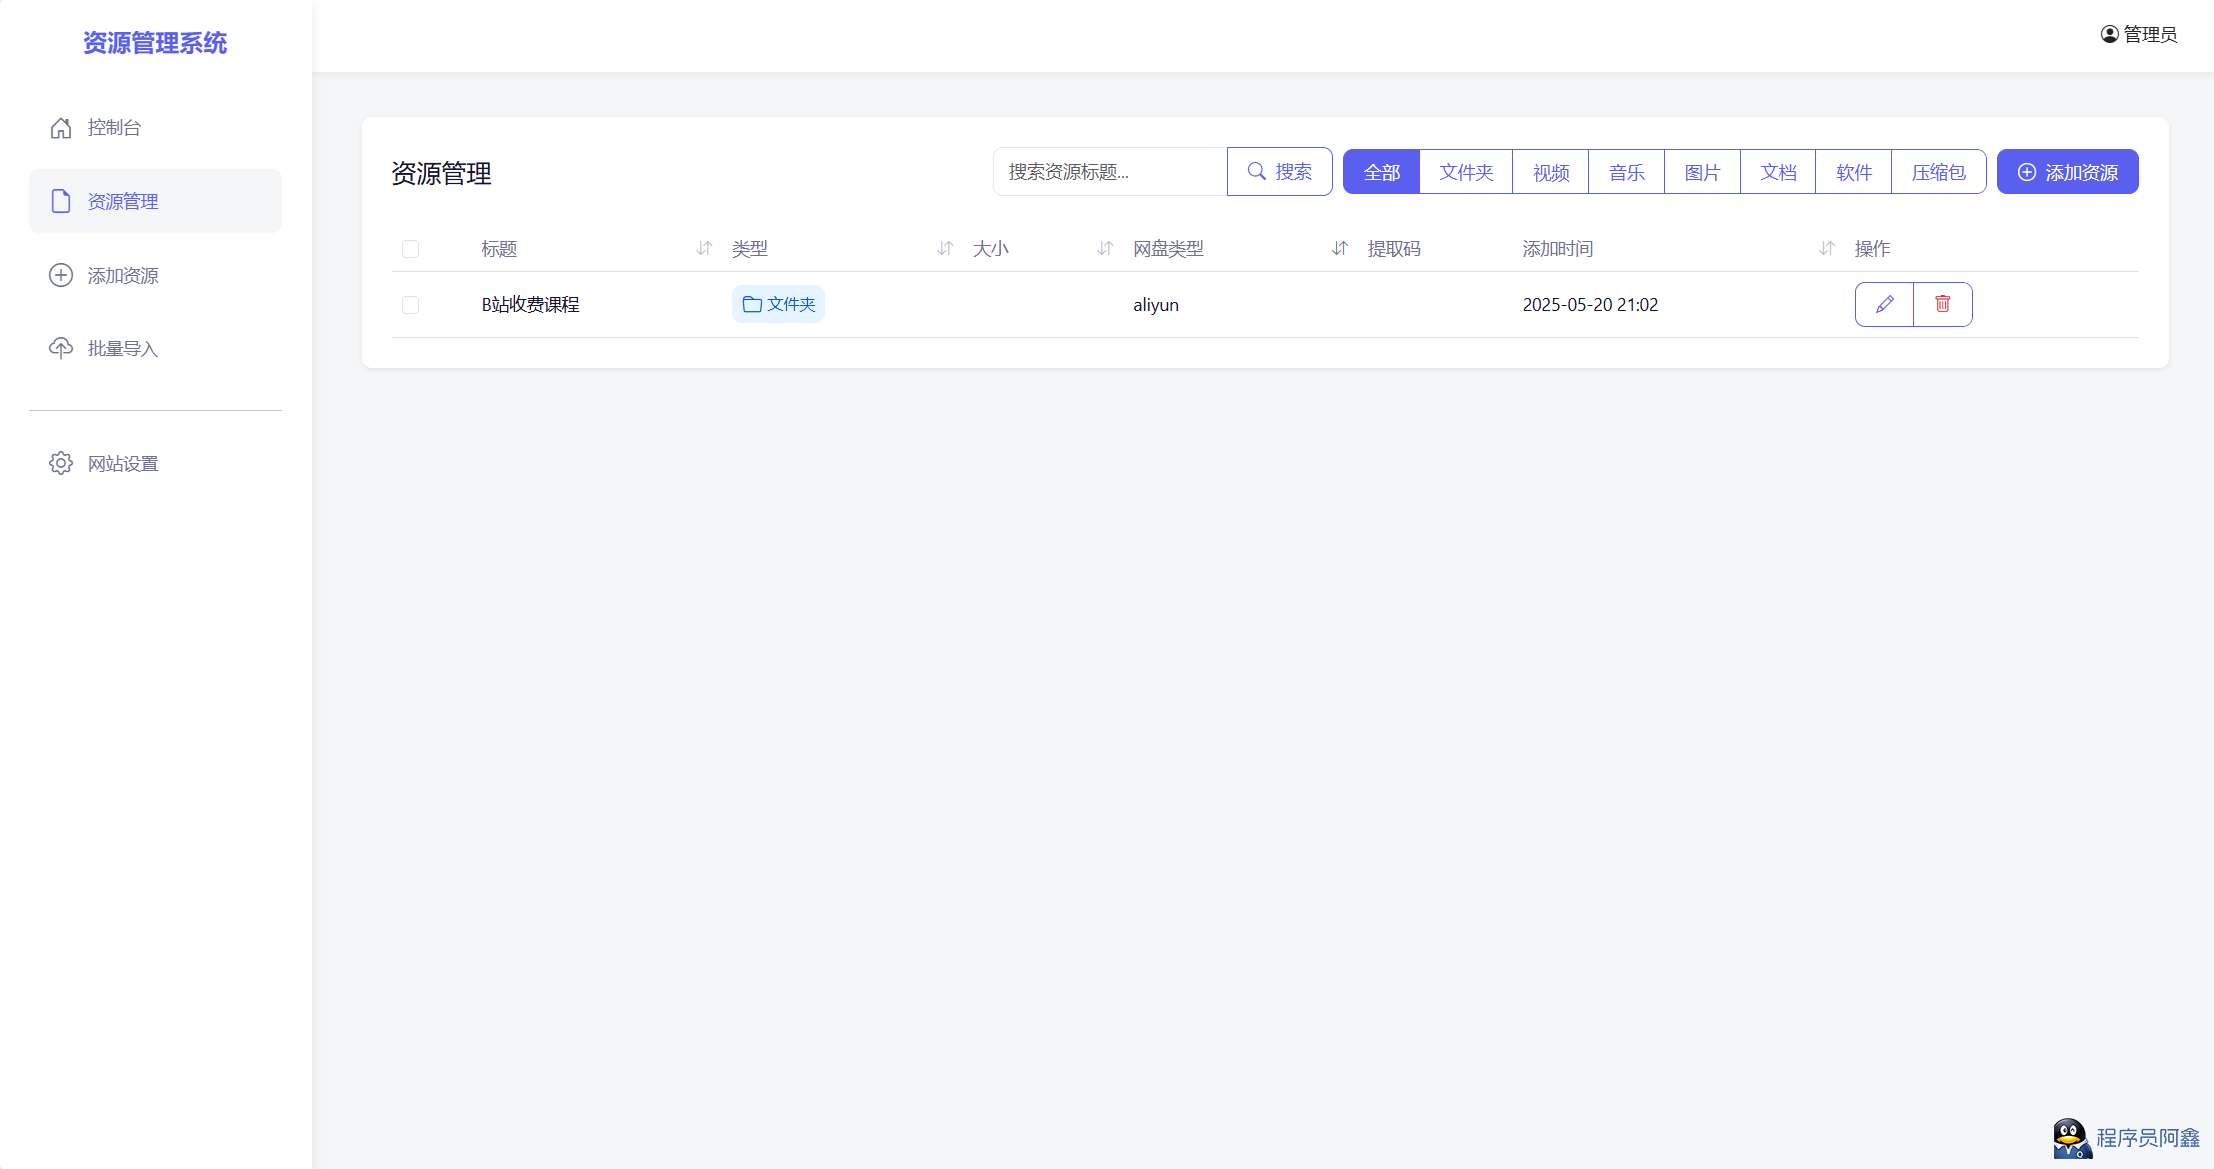Screen dimensions: 2214x1169
Task: Sort by 标题 using its sort arrows
Action: pos(704,248)
